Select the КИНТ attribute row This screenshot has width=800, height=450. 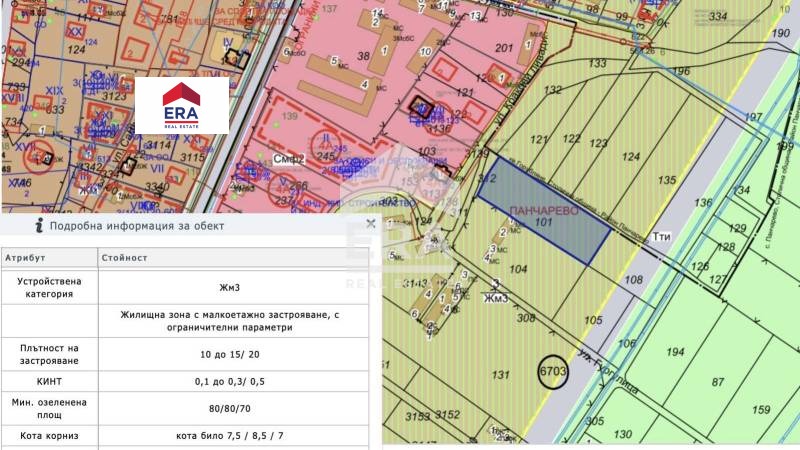(x=186, y=382)
